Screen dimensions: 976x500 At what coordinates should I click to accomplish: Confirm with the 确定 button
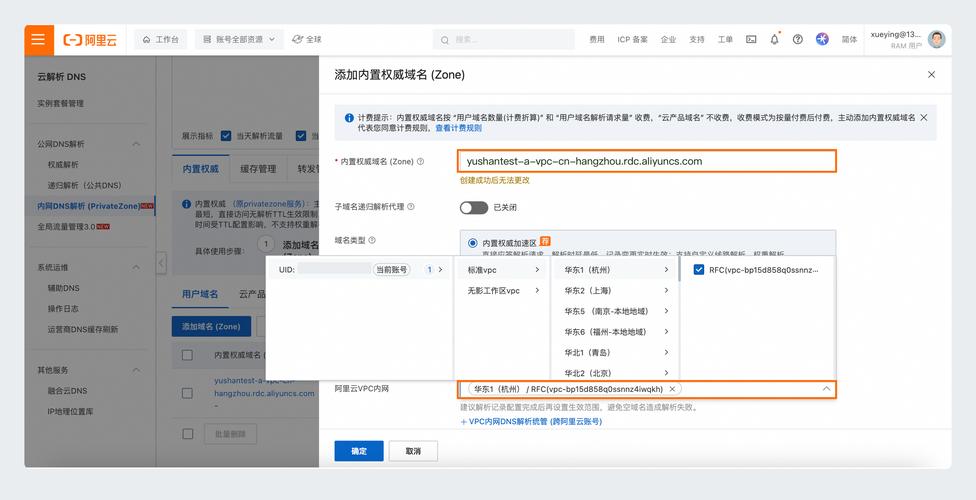tap(359, 451)
